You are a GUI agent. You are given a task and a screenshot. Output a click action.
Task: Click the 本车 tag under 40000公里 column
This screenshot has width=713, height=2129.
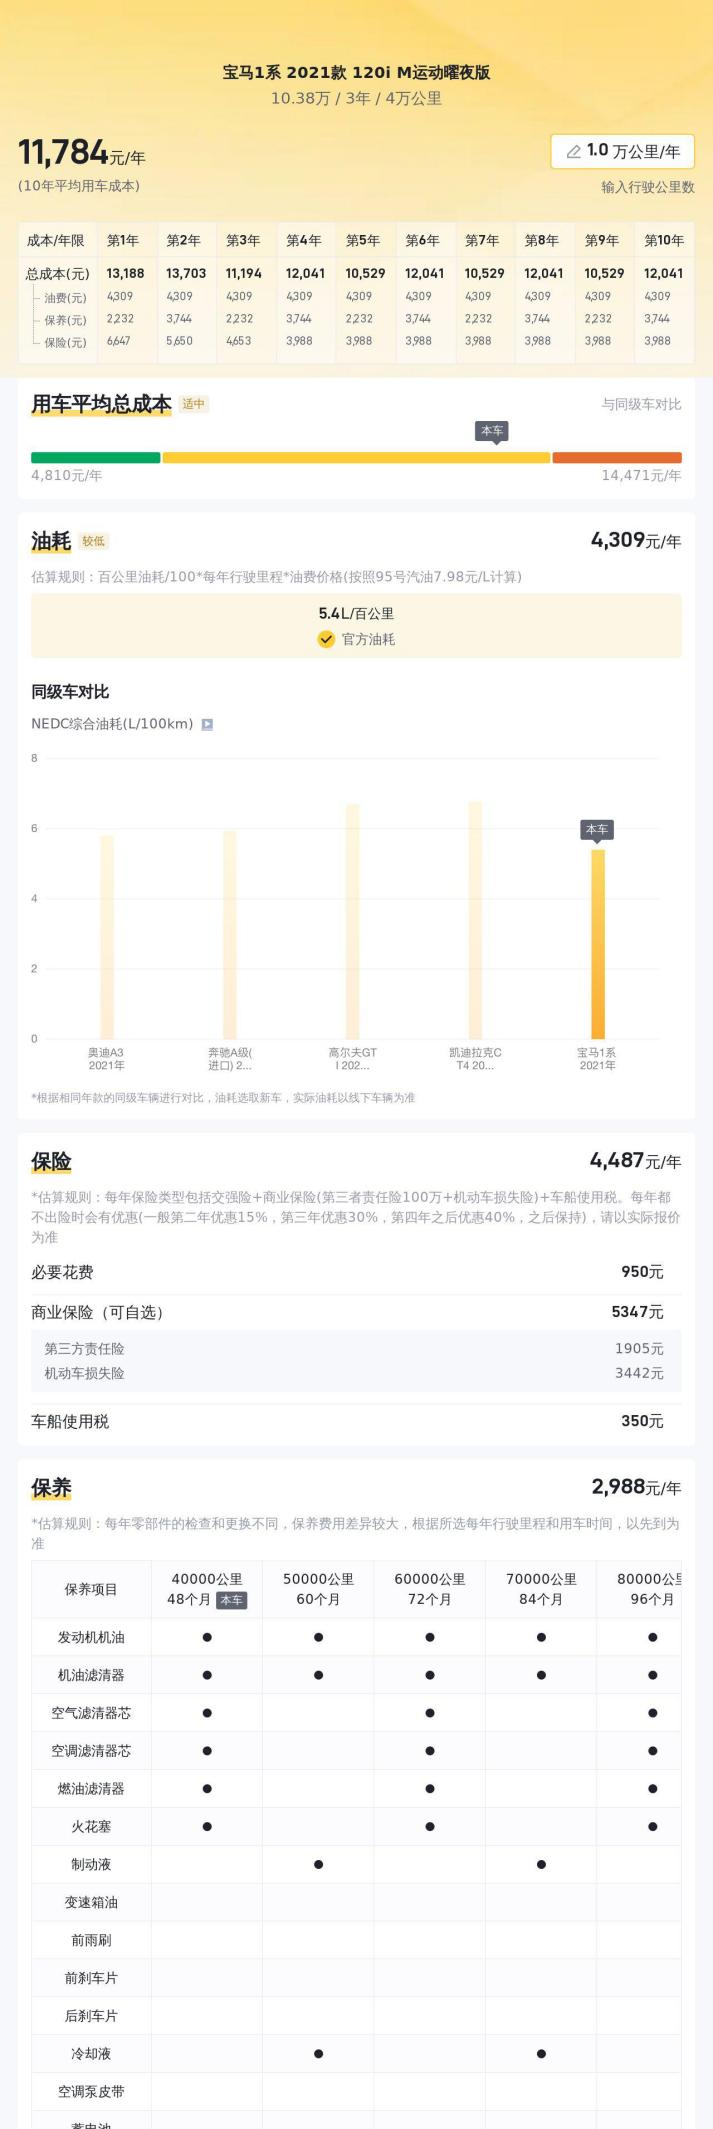[232, 1600]
